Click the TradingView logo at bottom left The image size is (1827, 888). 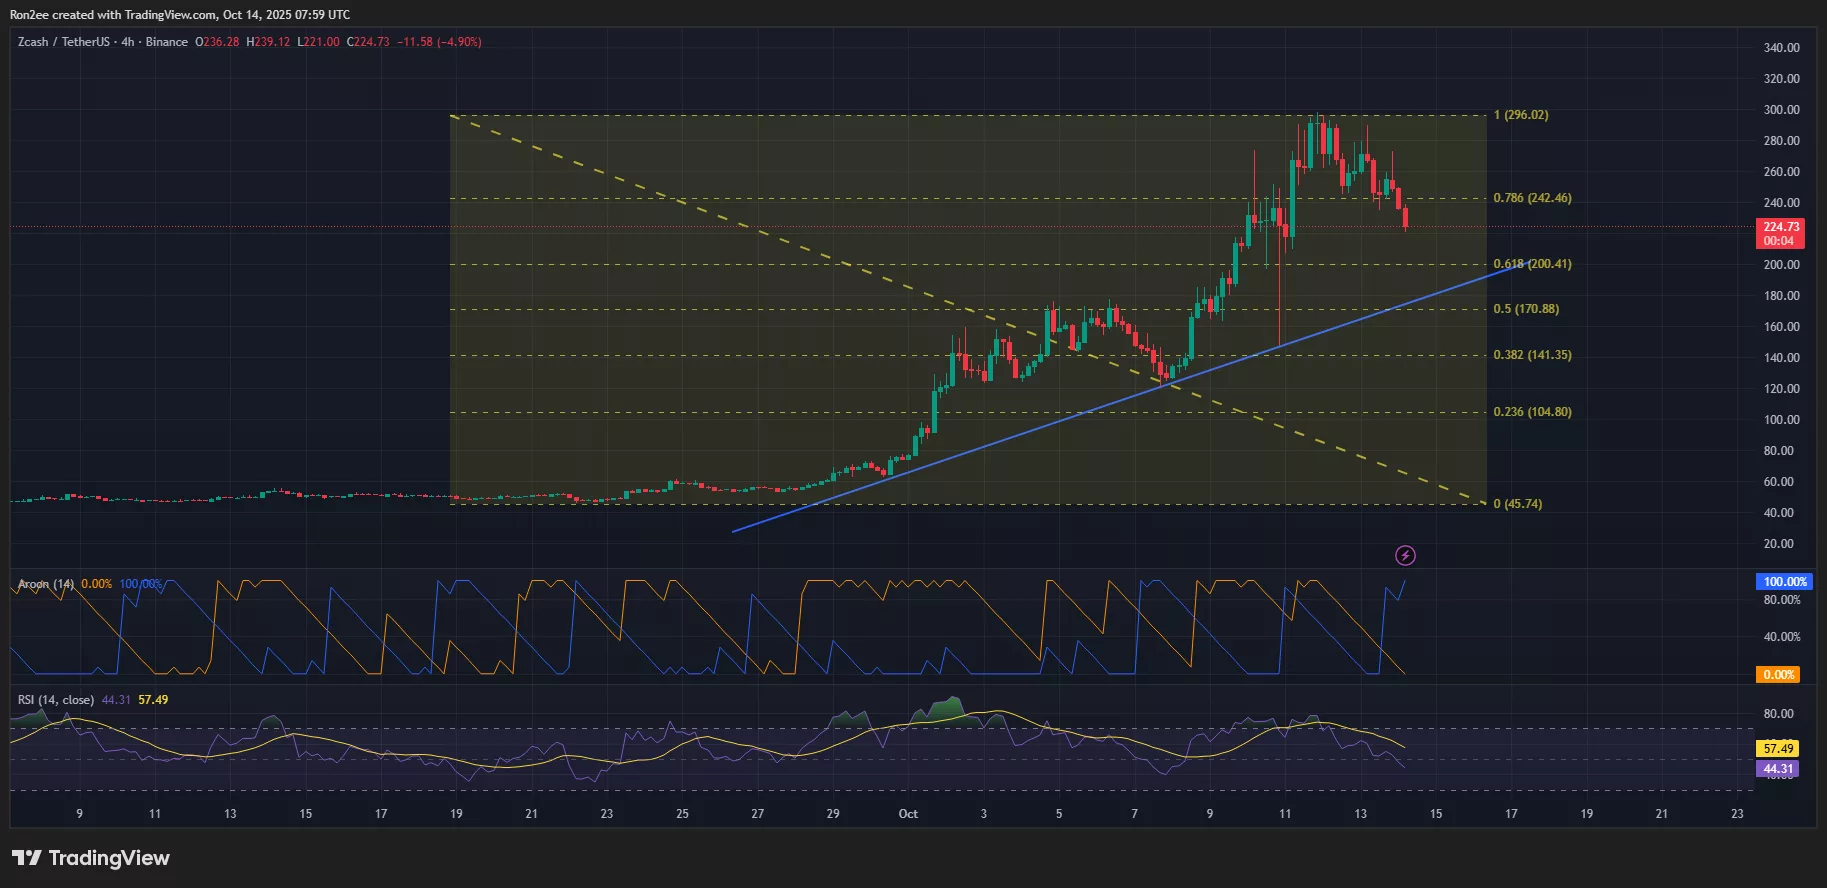pyautogui.click(x=91, y=858)
